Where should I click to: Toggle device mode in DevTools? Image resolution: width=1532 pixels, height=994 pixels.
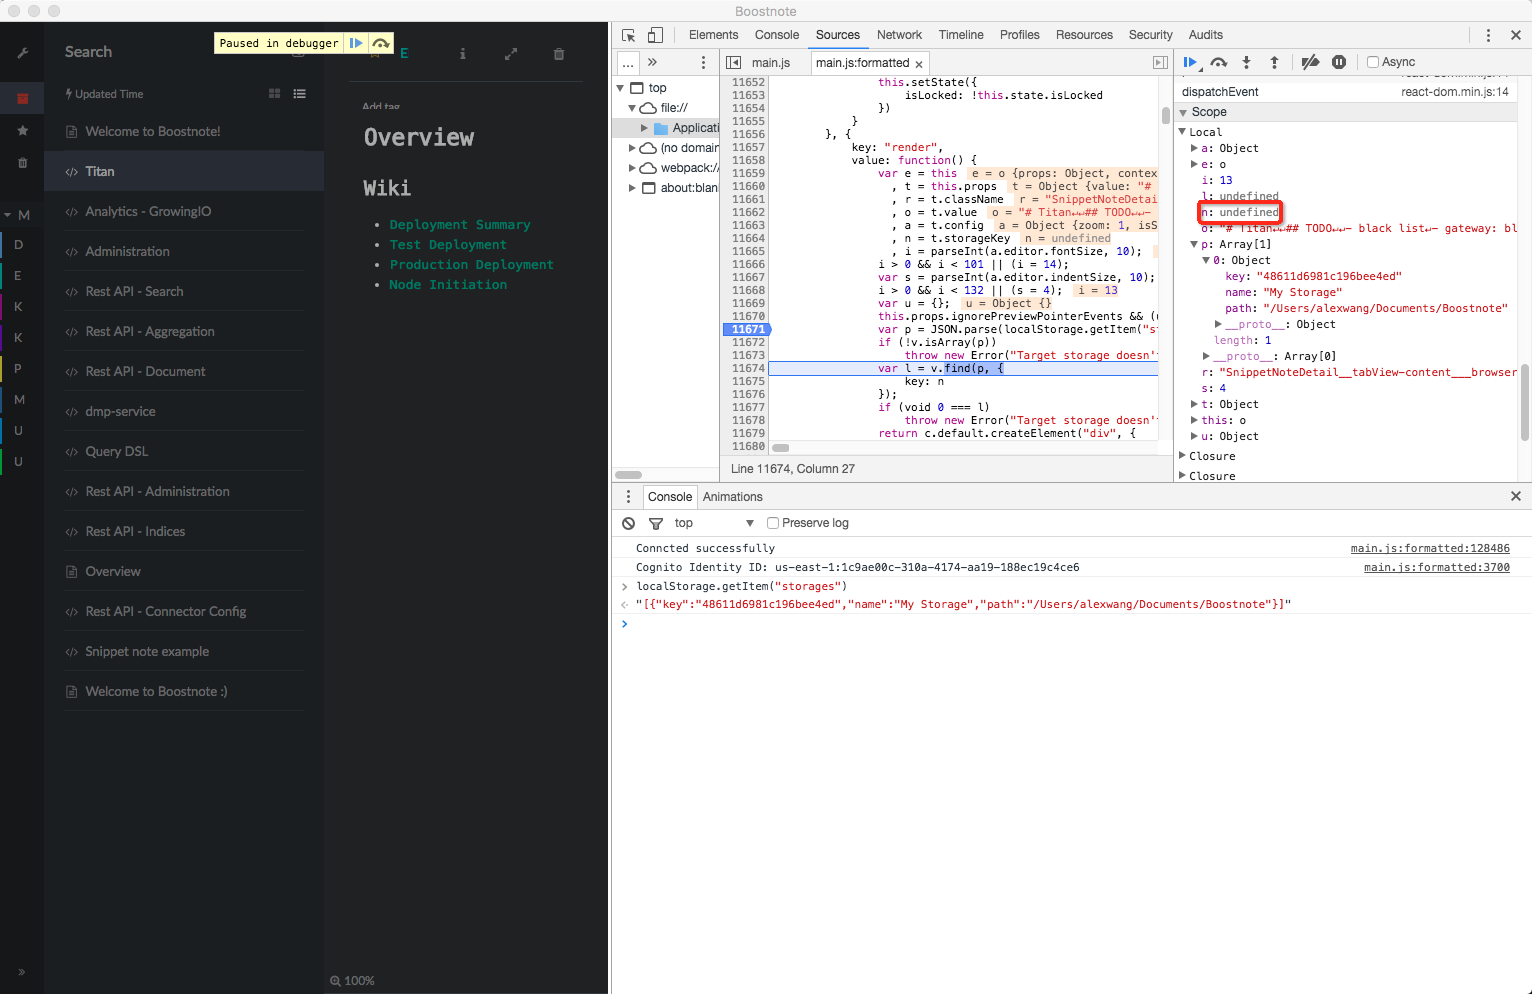click(x=655, y=35)
